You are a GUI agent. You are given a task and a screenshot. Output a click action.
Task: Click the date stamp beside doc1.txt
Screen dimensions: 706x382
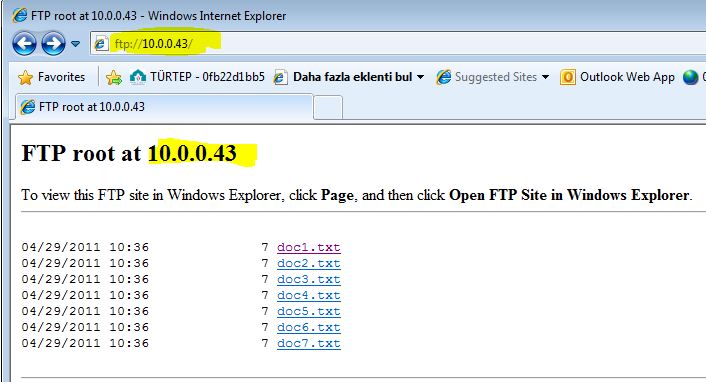click(85, 247)
